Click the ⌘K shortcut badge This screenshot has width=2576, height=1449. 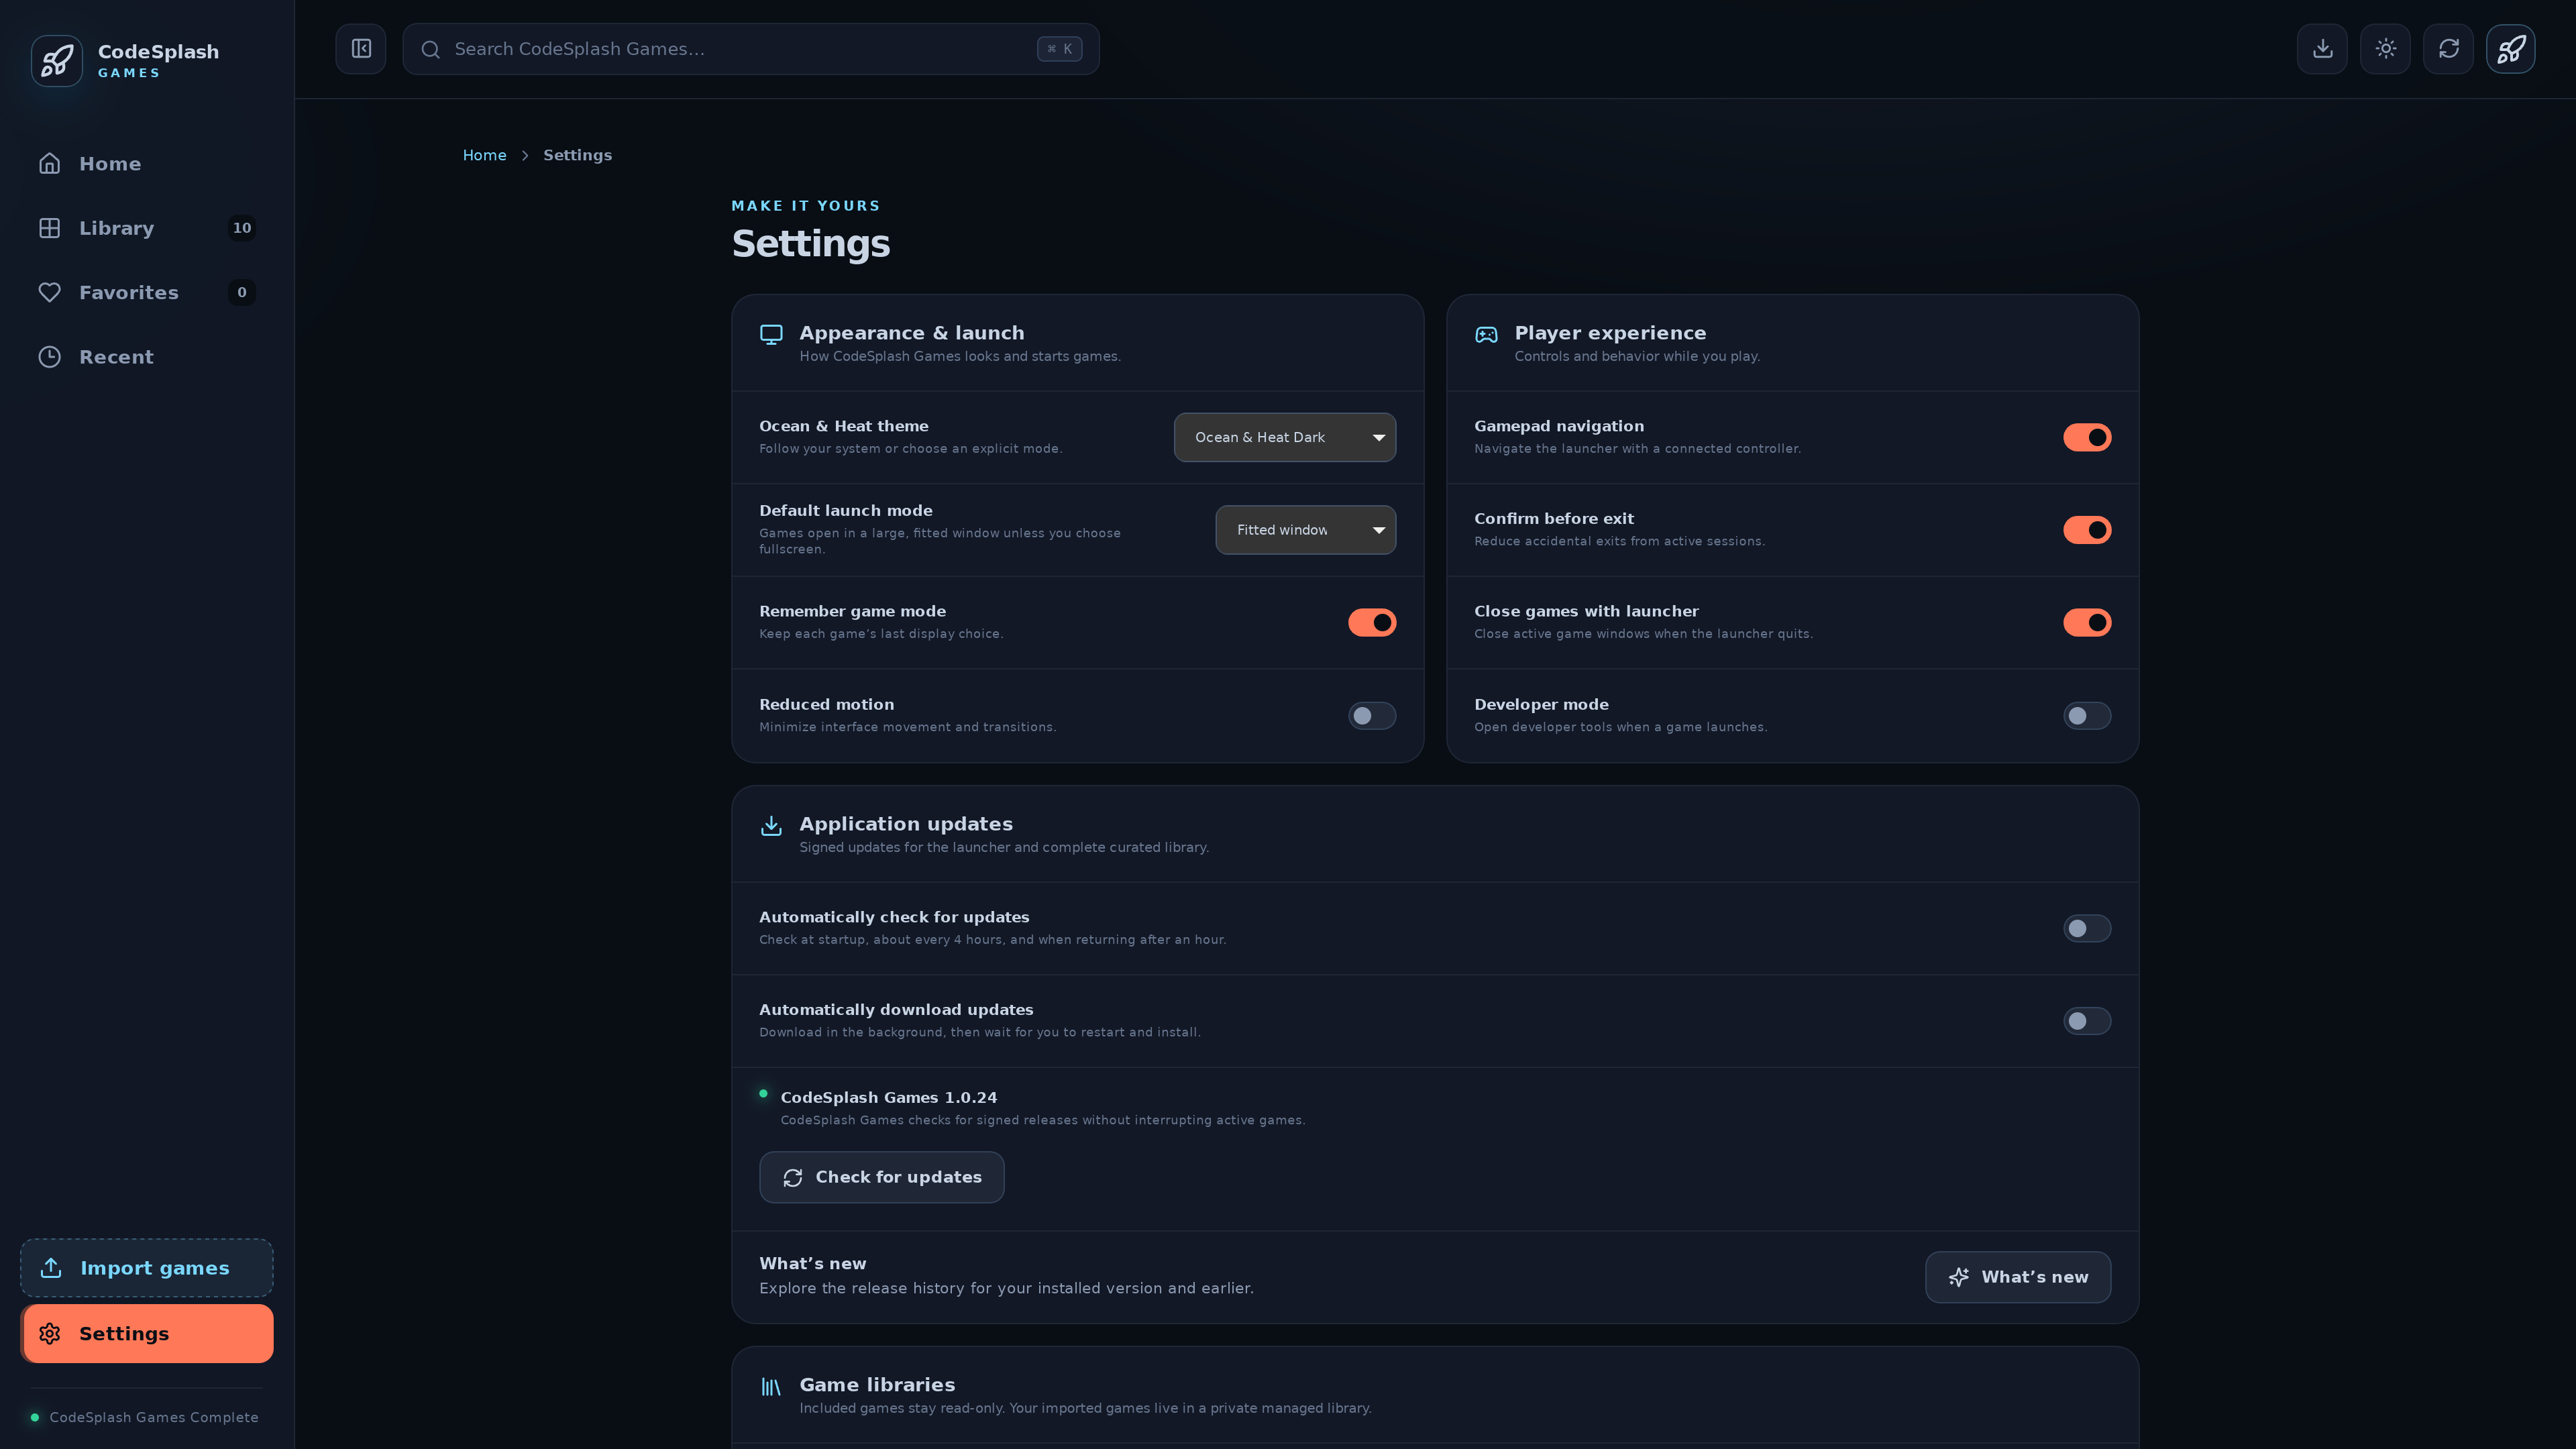tap(1059, 49)
